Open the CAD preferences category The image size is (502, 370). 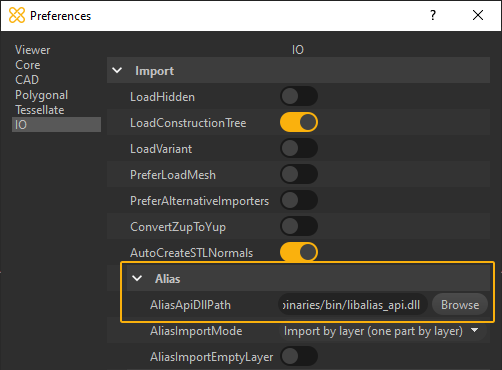pyautogui.click(x=27, y=80)
